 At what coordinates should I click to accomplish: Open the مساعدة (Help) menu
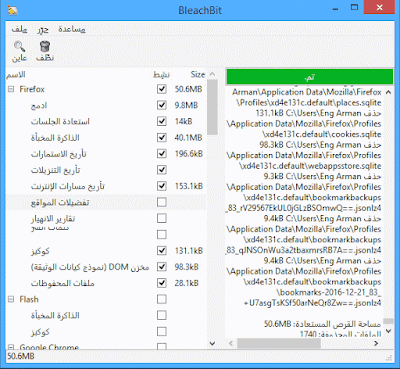[x=72, y=29]
